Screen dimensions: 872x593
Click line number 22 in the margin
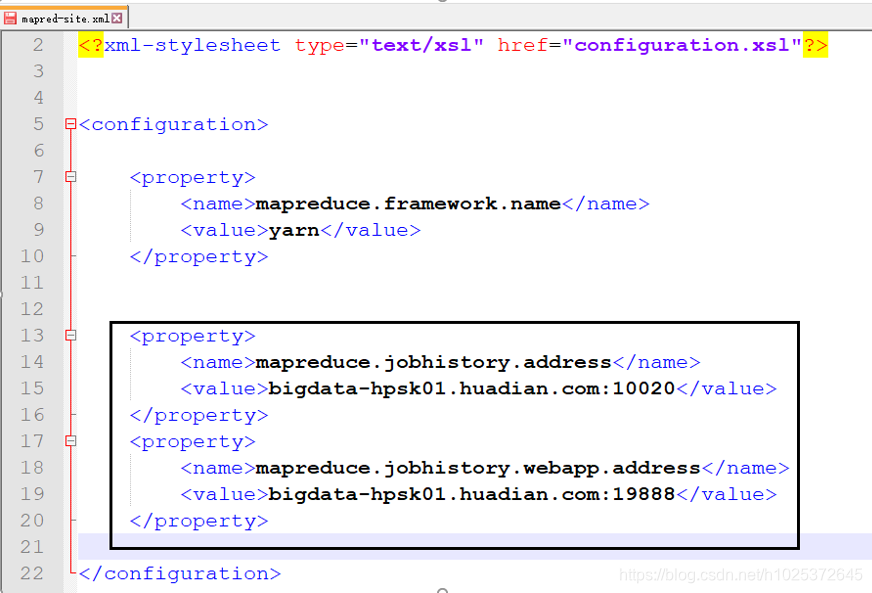point(32,573)
